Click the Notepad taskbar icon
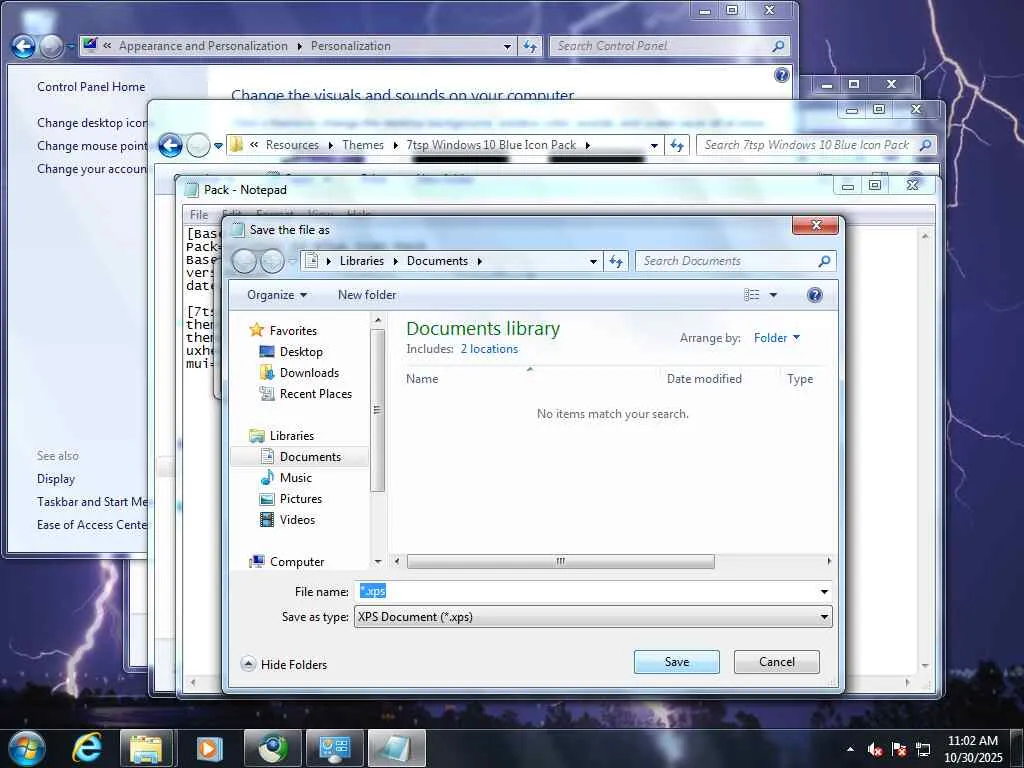 (x=397, y=749)
